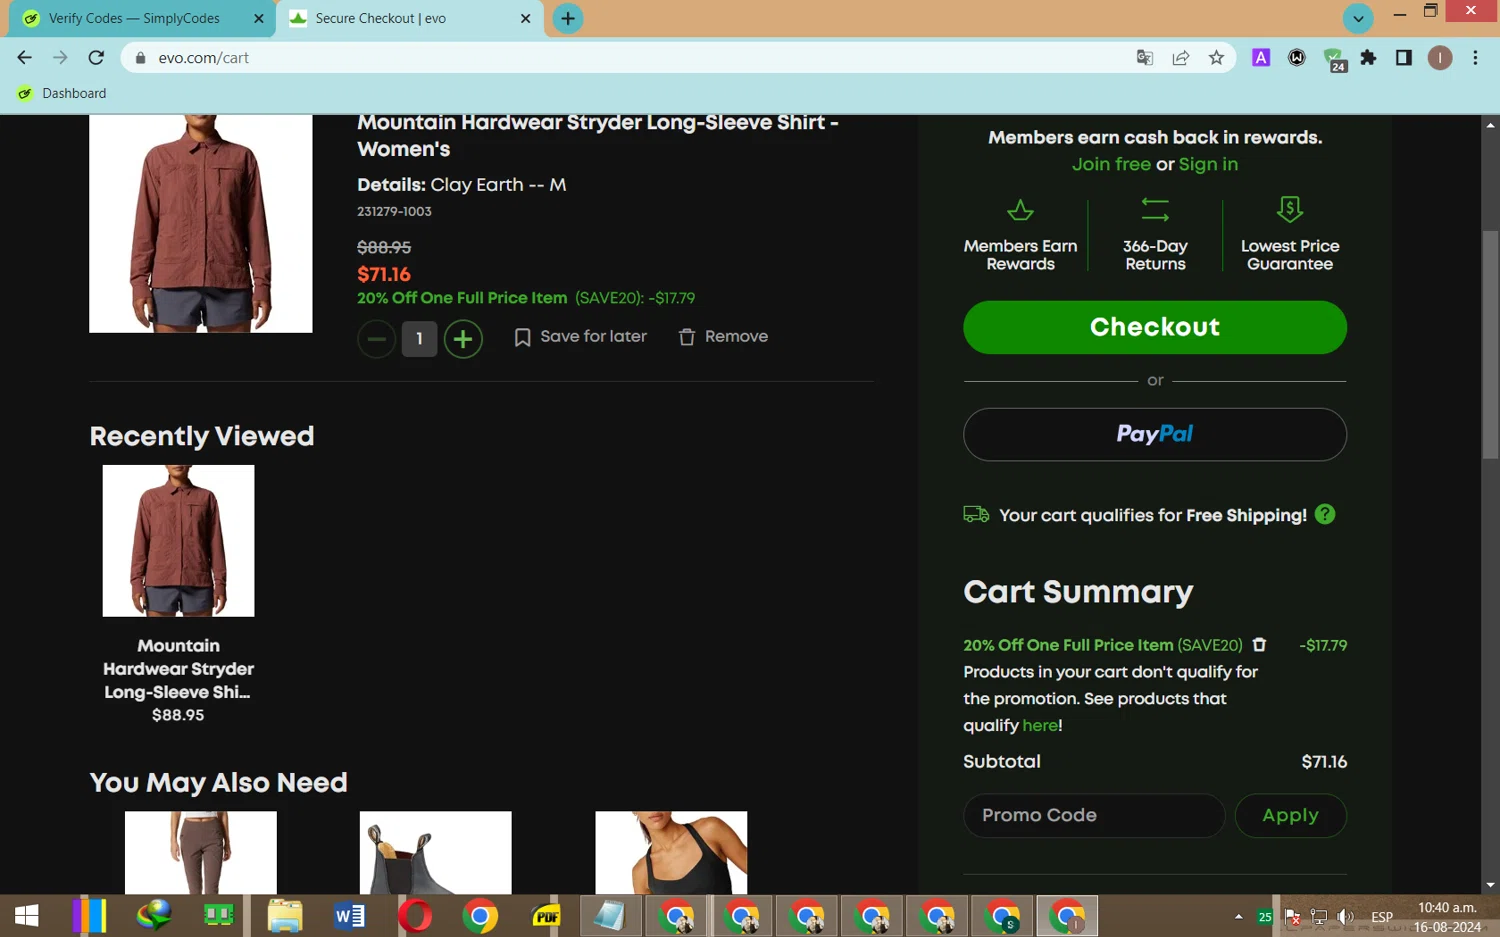Screen dimensions: 1500x937
Task: Click the scrollbar down arrow
Action: point(1491,885)
